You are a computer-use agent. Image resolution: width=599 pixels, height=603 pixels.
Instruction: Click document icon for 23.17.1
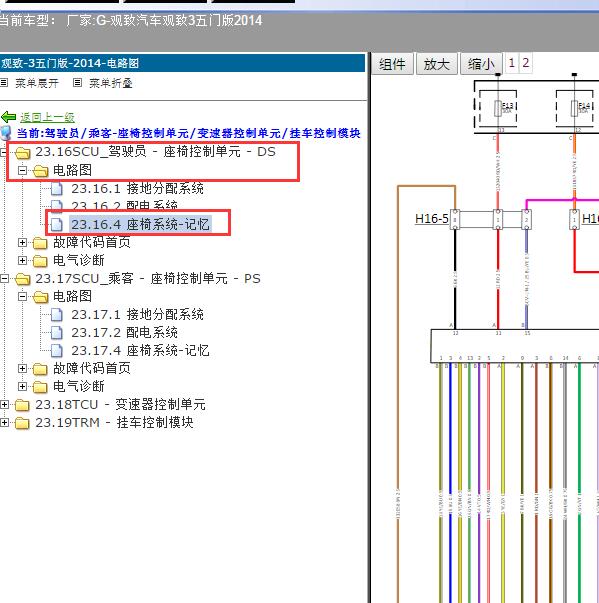click(57, 315)
